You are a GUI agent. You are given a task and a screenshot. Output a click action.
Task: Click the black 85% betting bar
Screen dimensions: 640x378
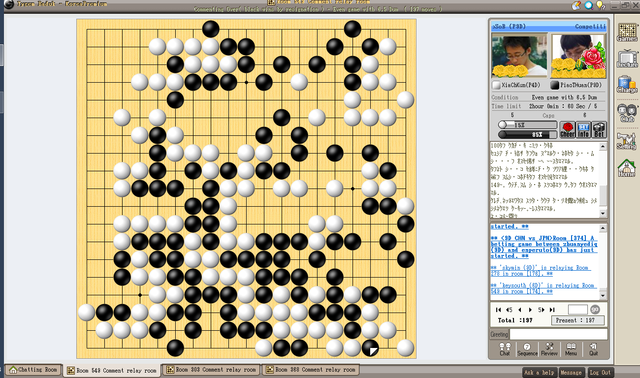[527, 134]
